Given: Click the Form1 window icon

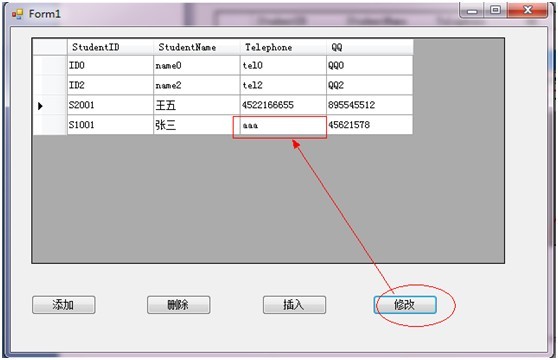Looking at the screenshot, I should [17, 14].
